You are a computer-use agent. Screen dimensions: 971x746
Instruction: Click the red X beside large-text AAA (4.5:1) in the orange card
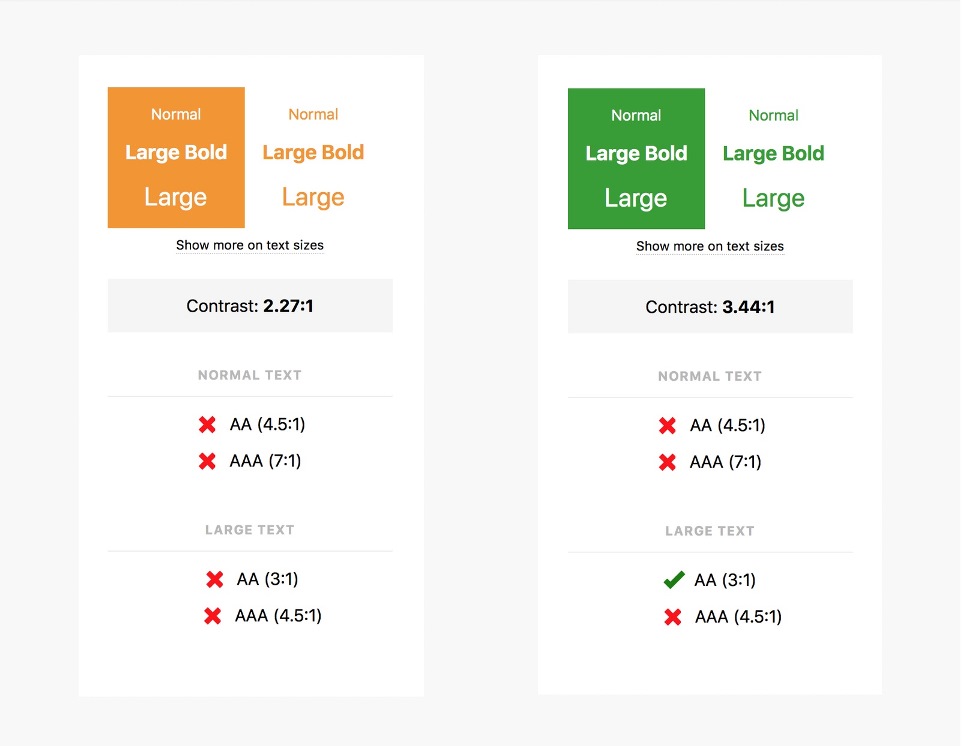(x=212, y=616)
